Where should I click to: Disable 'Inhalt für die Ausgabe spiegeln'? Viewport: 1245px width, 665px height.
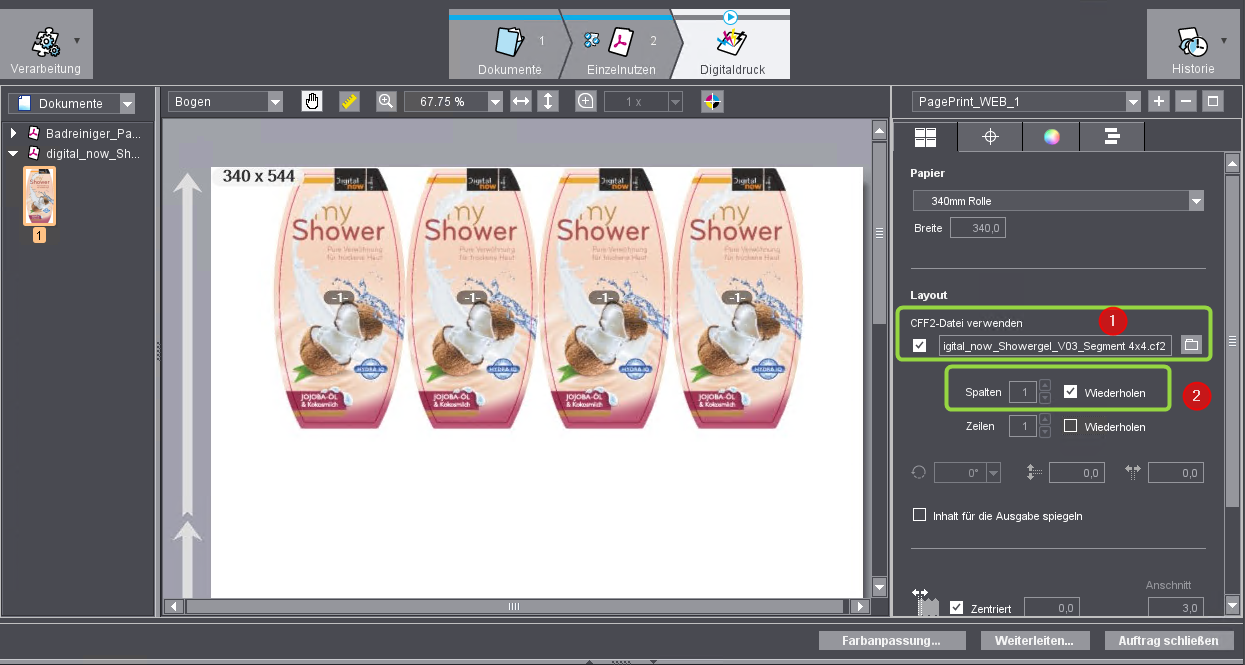pyautogui.click(x=920, y=515)
